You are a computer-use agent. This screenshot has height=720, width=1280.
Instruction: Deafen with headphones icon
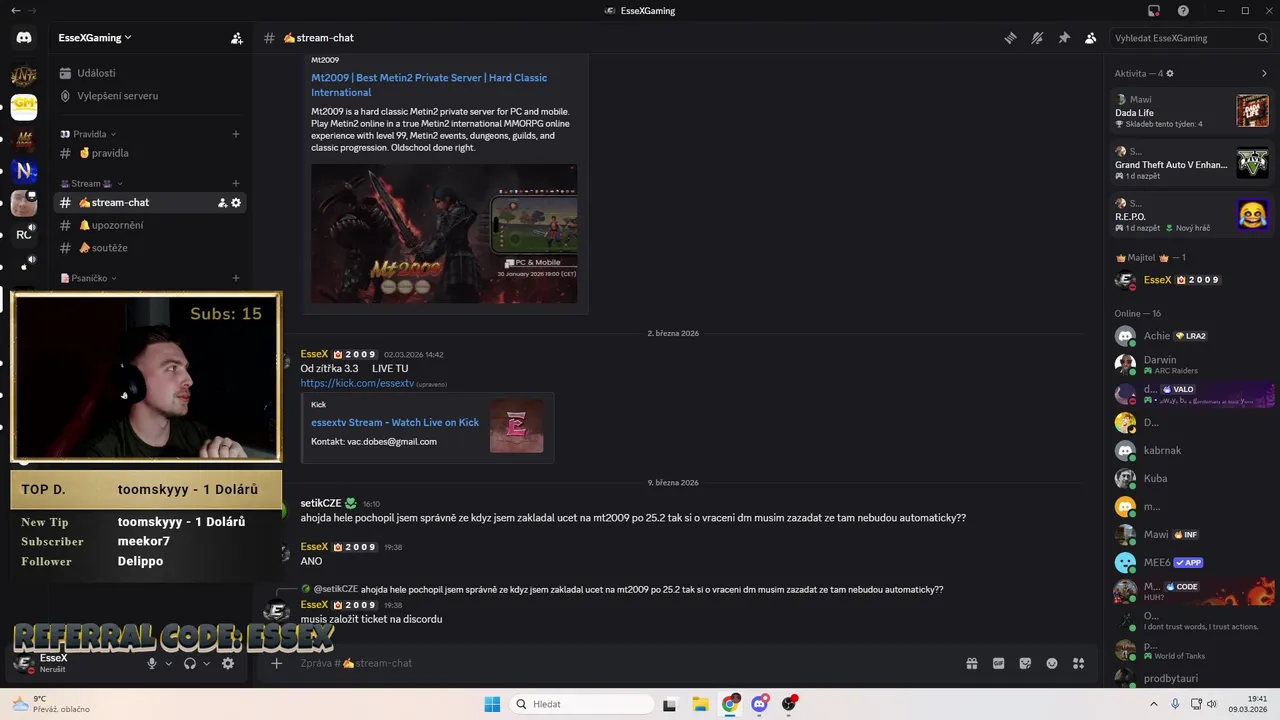pos(190,663)
